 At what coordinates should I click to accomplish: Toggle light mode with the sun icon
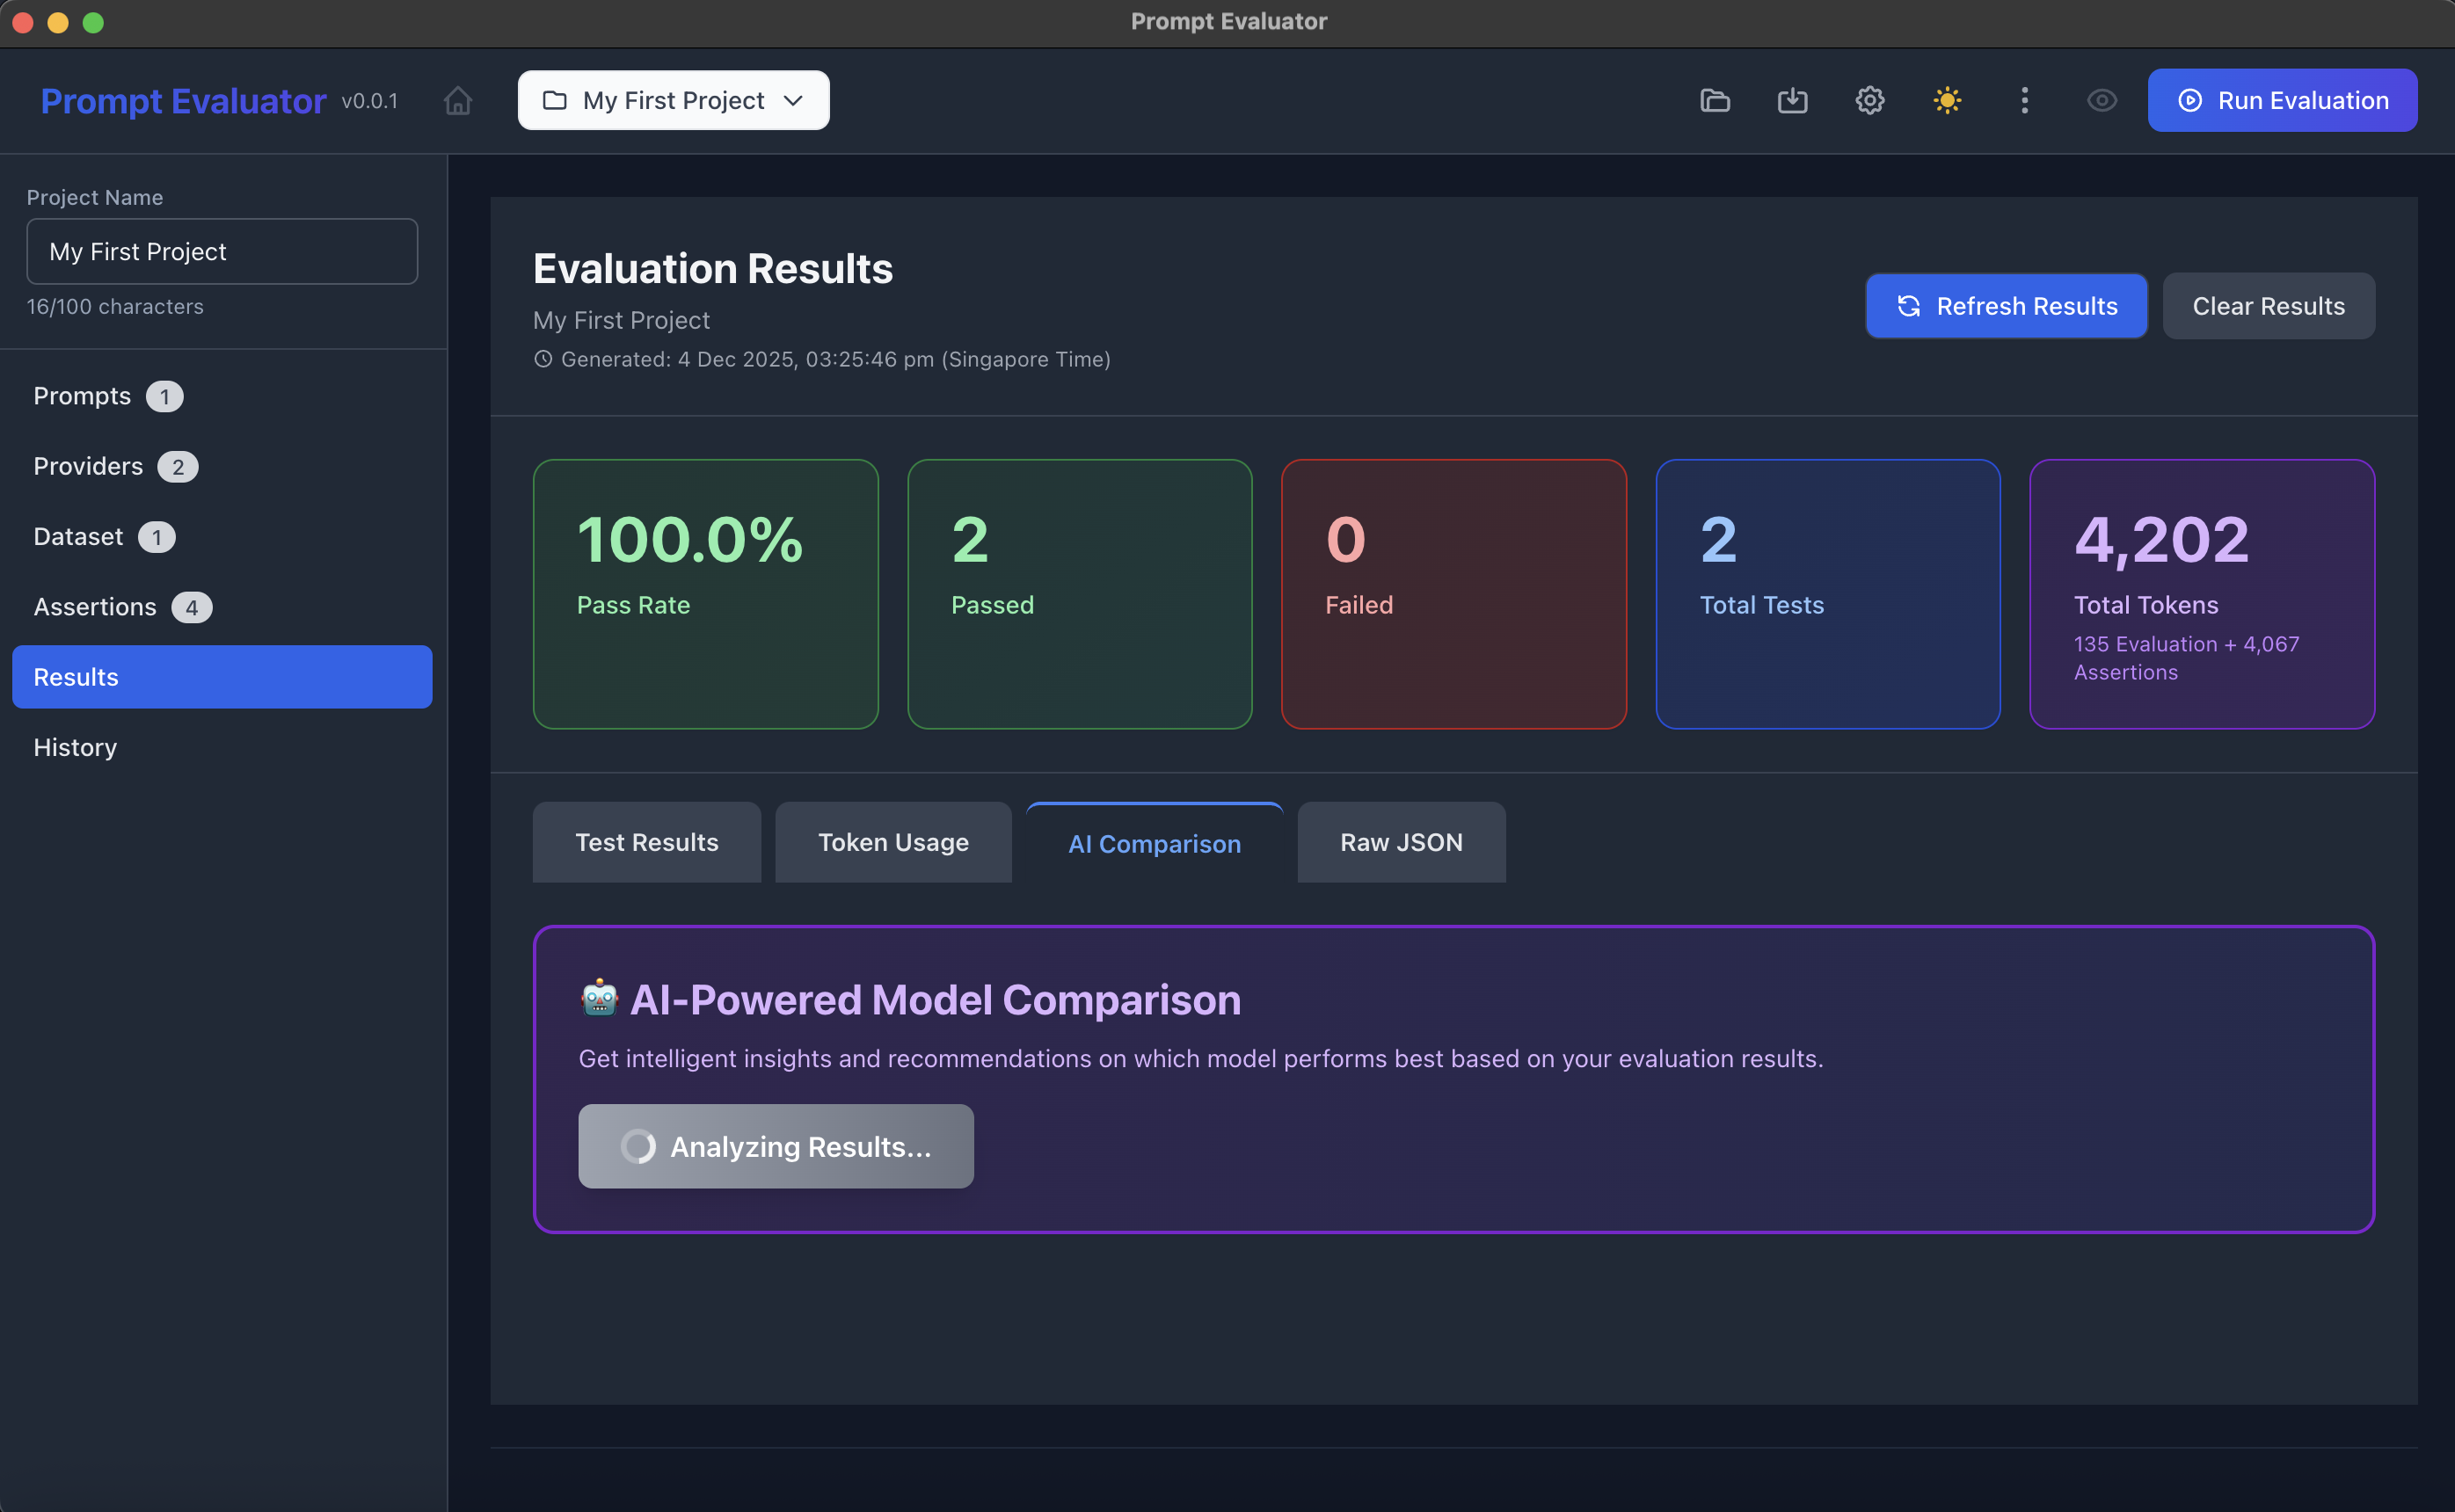[1947, 100]
